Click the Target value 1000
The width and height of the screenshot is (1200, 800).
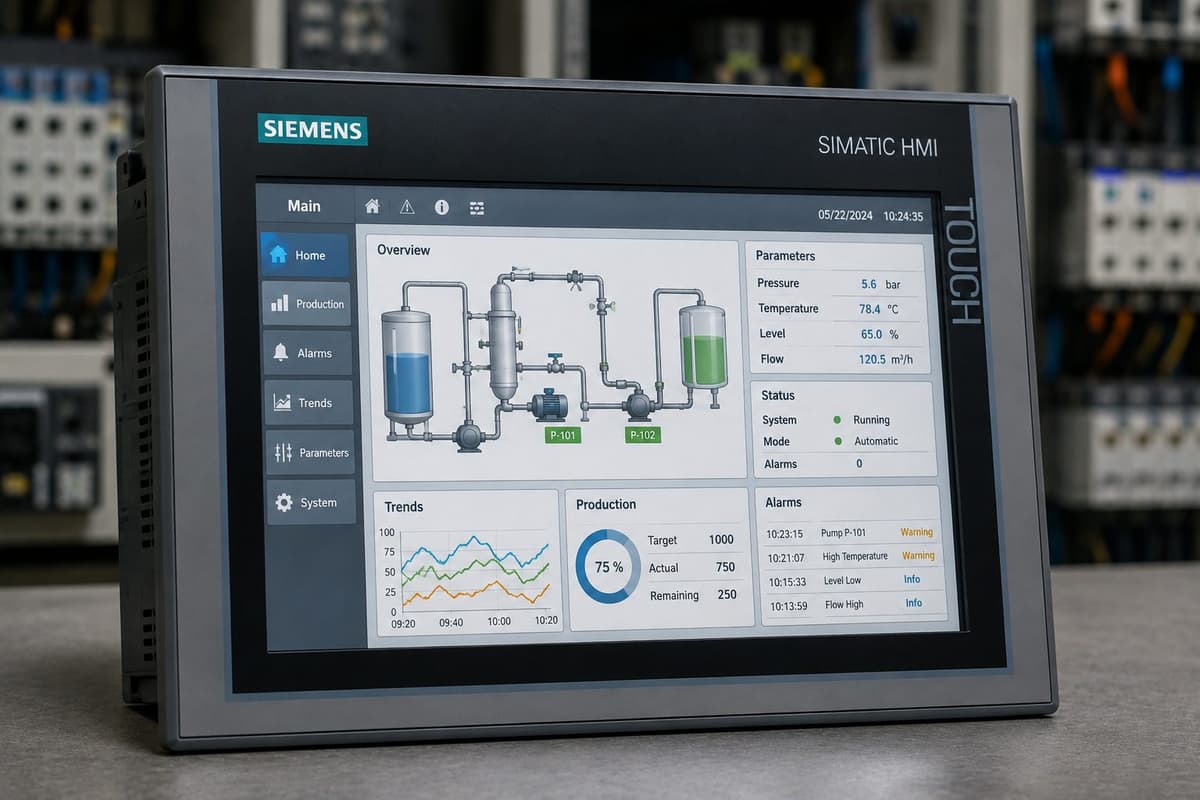pyautogui.click(x=721, y=539)
